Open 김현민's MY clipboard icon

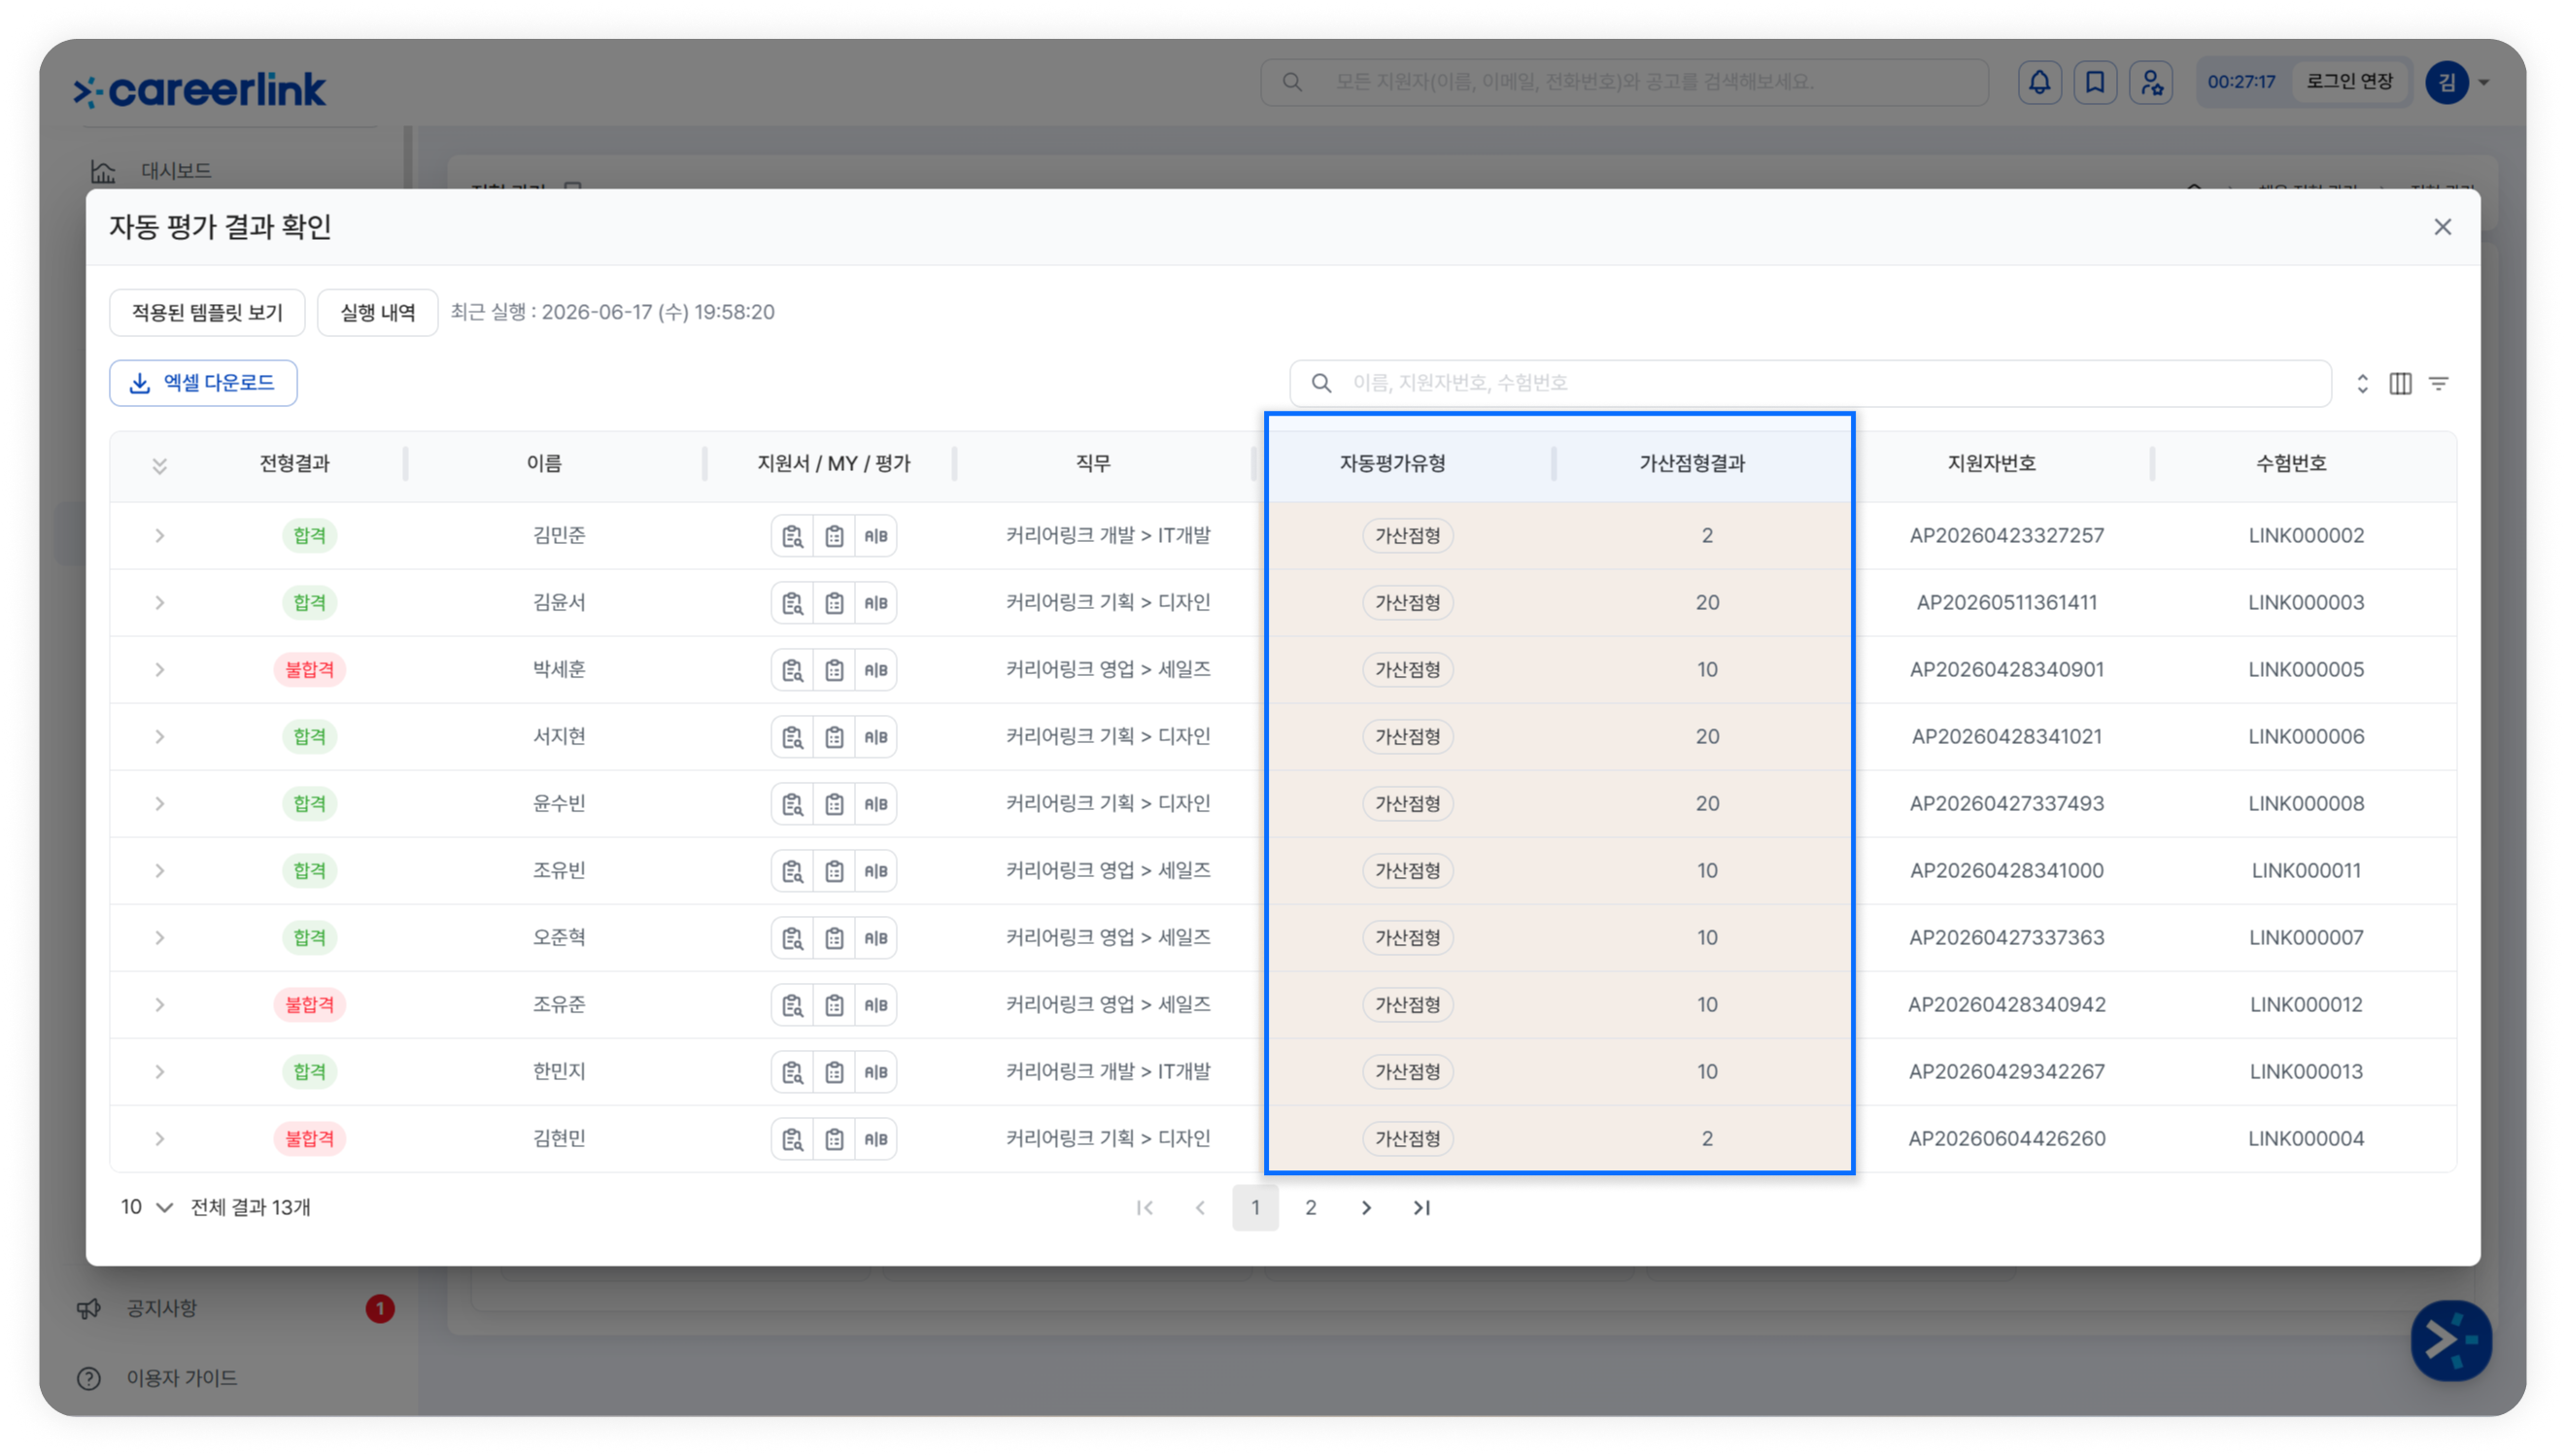(x=834, y=1139)
